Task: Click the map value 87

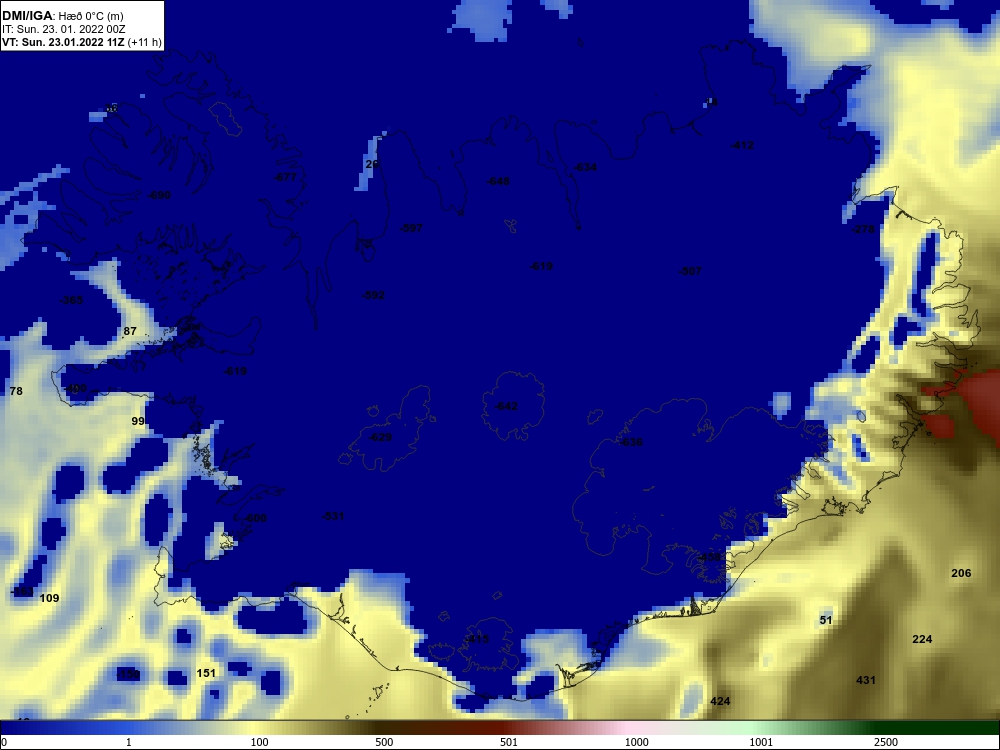Action: pyautogui.click(x=130, y=331)
